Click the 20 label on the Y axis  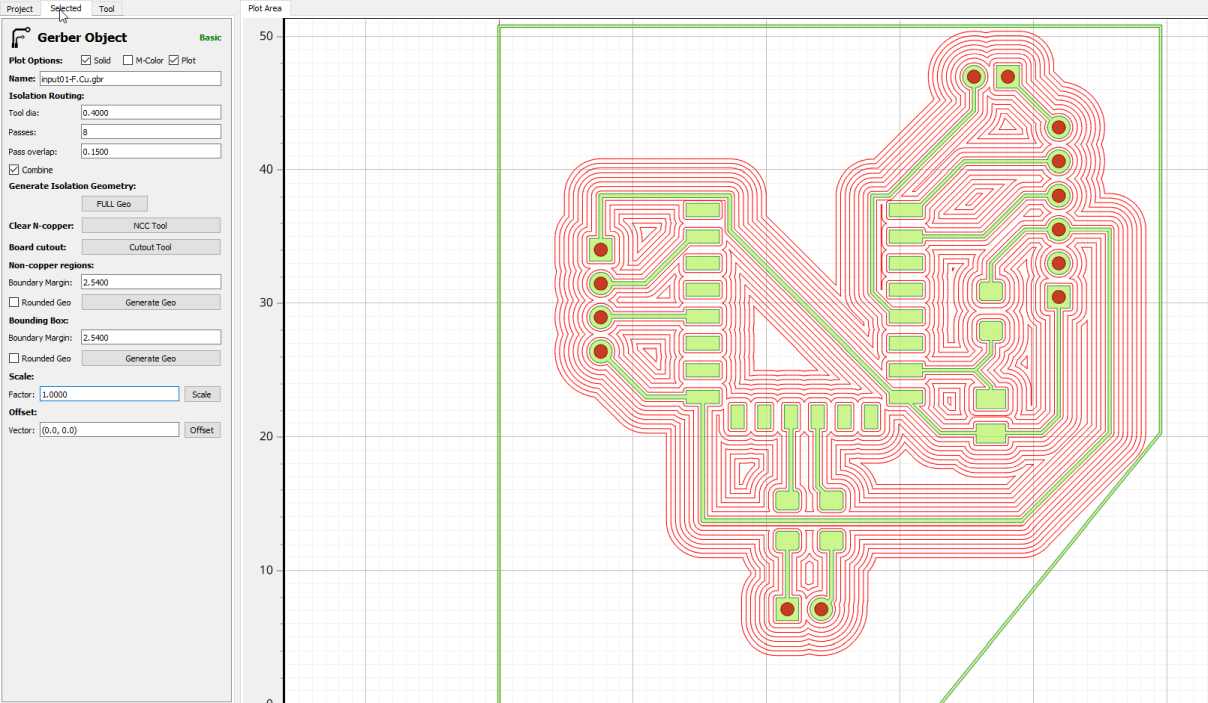point(266,437)
